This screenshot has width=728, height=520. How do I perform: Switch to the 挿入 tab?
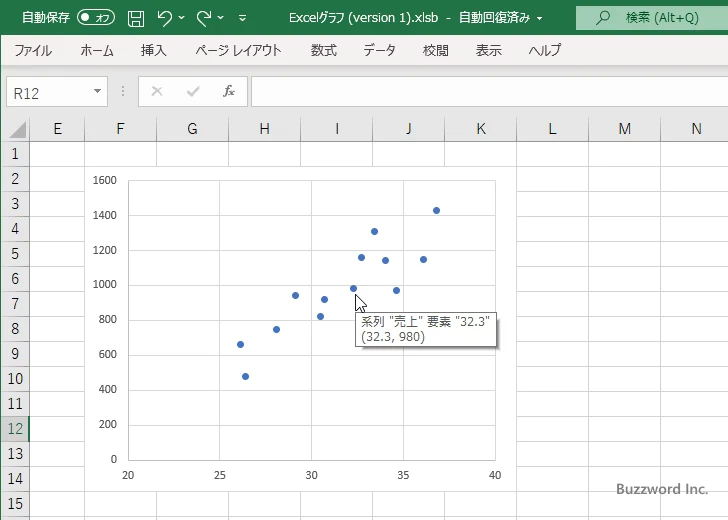click(x=154, y=50)
